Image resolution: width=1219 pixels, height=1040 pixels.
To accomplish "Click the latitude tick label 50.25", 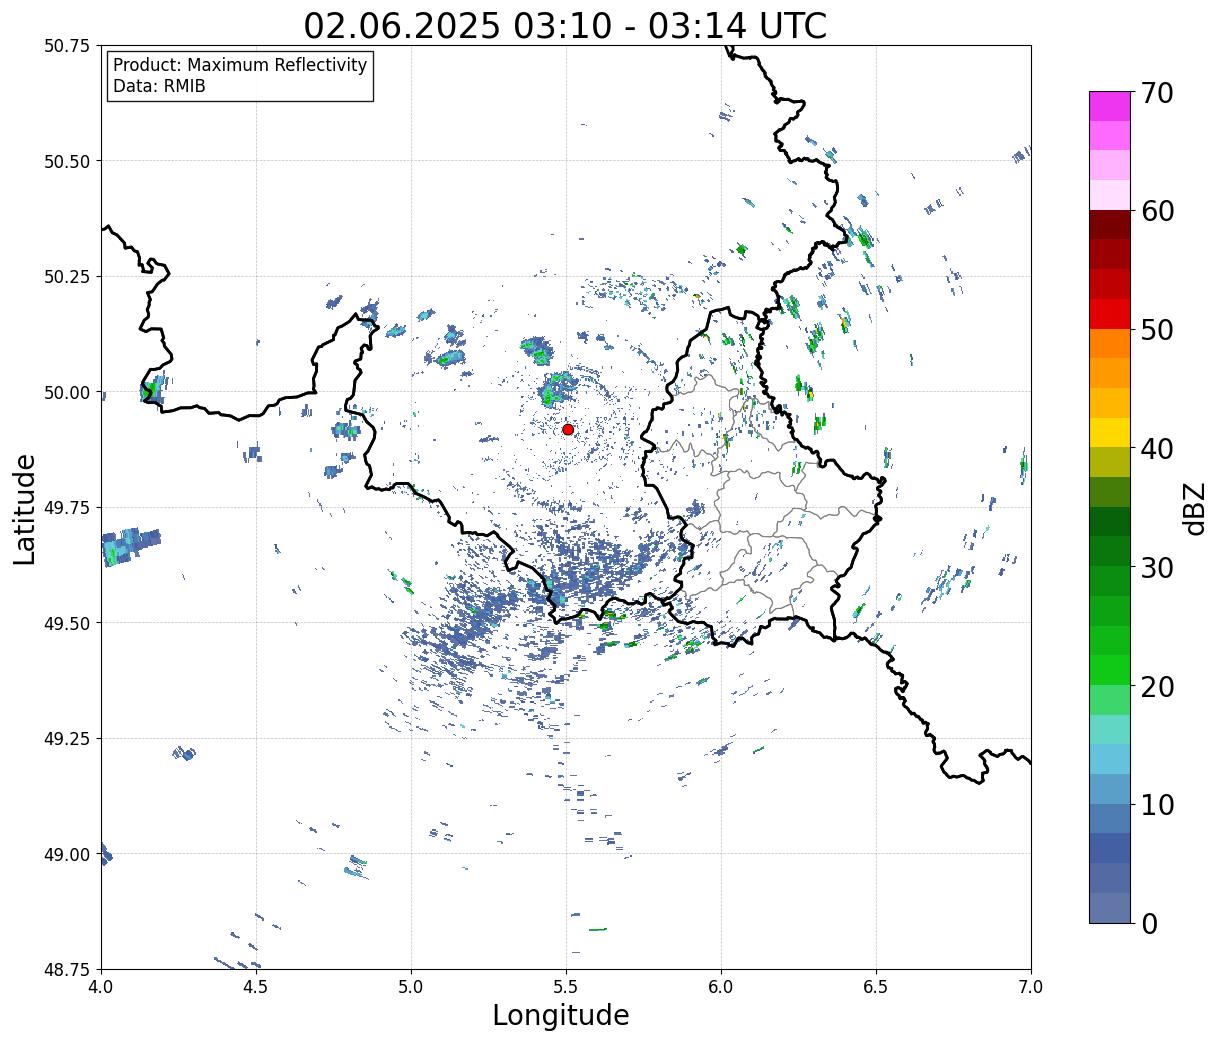I will [67, 277].
